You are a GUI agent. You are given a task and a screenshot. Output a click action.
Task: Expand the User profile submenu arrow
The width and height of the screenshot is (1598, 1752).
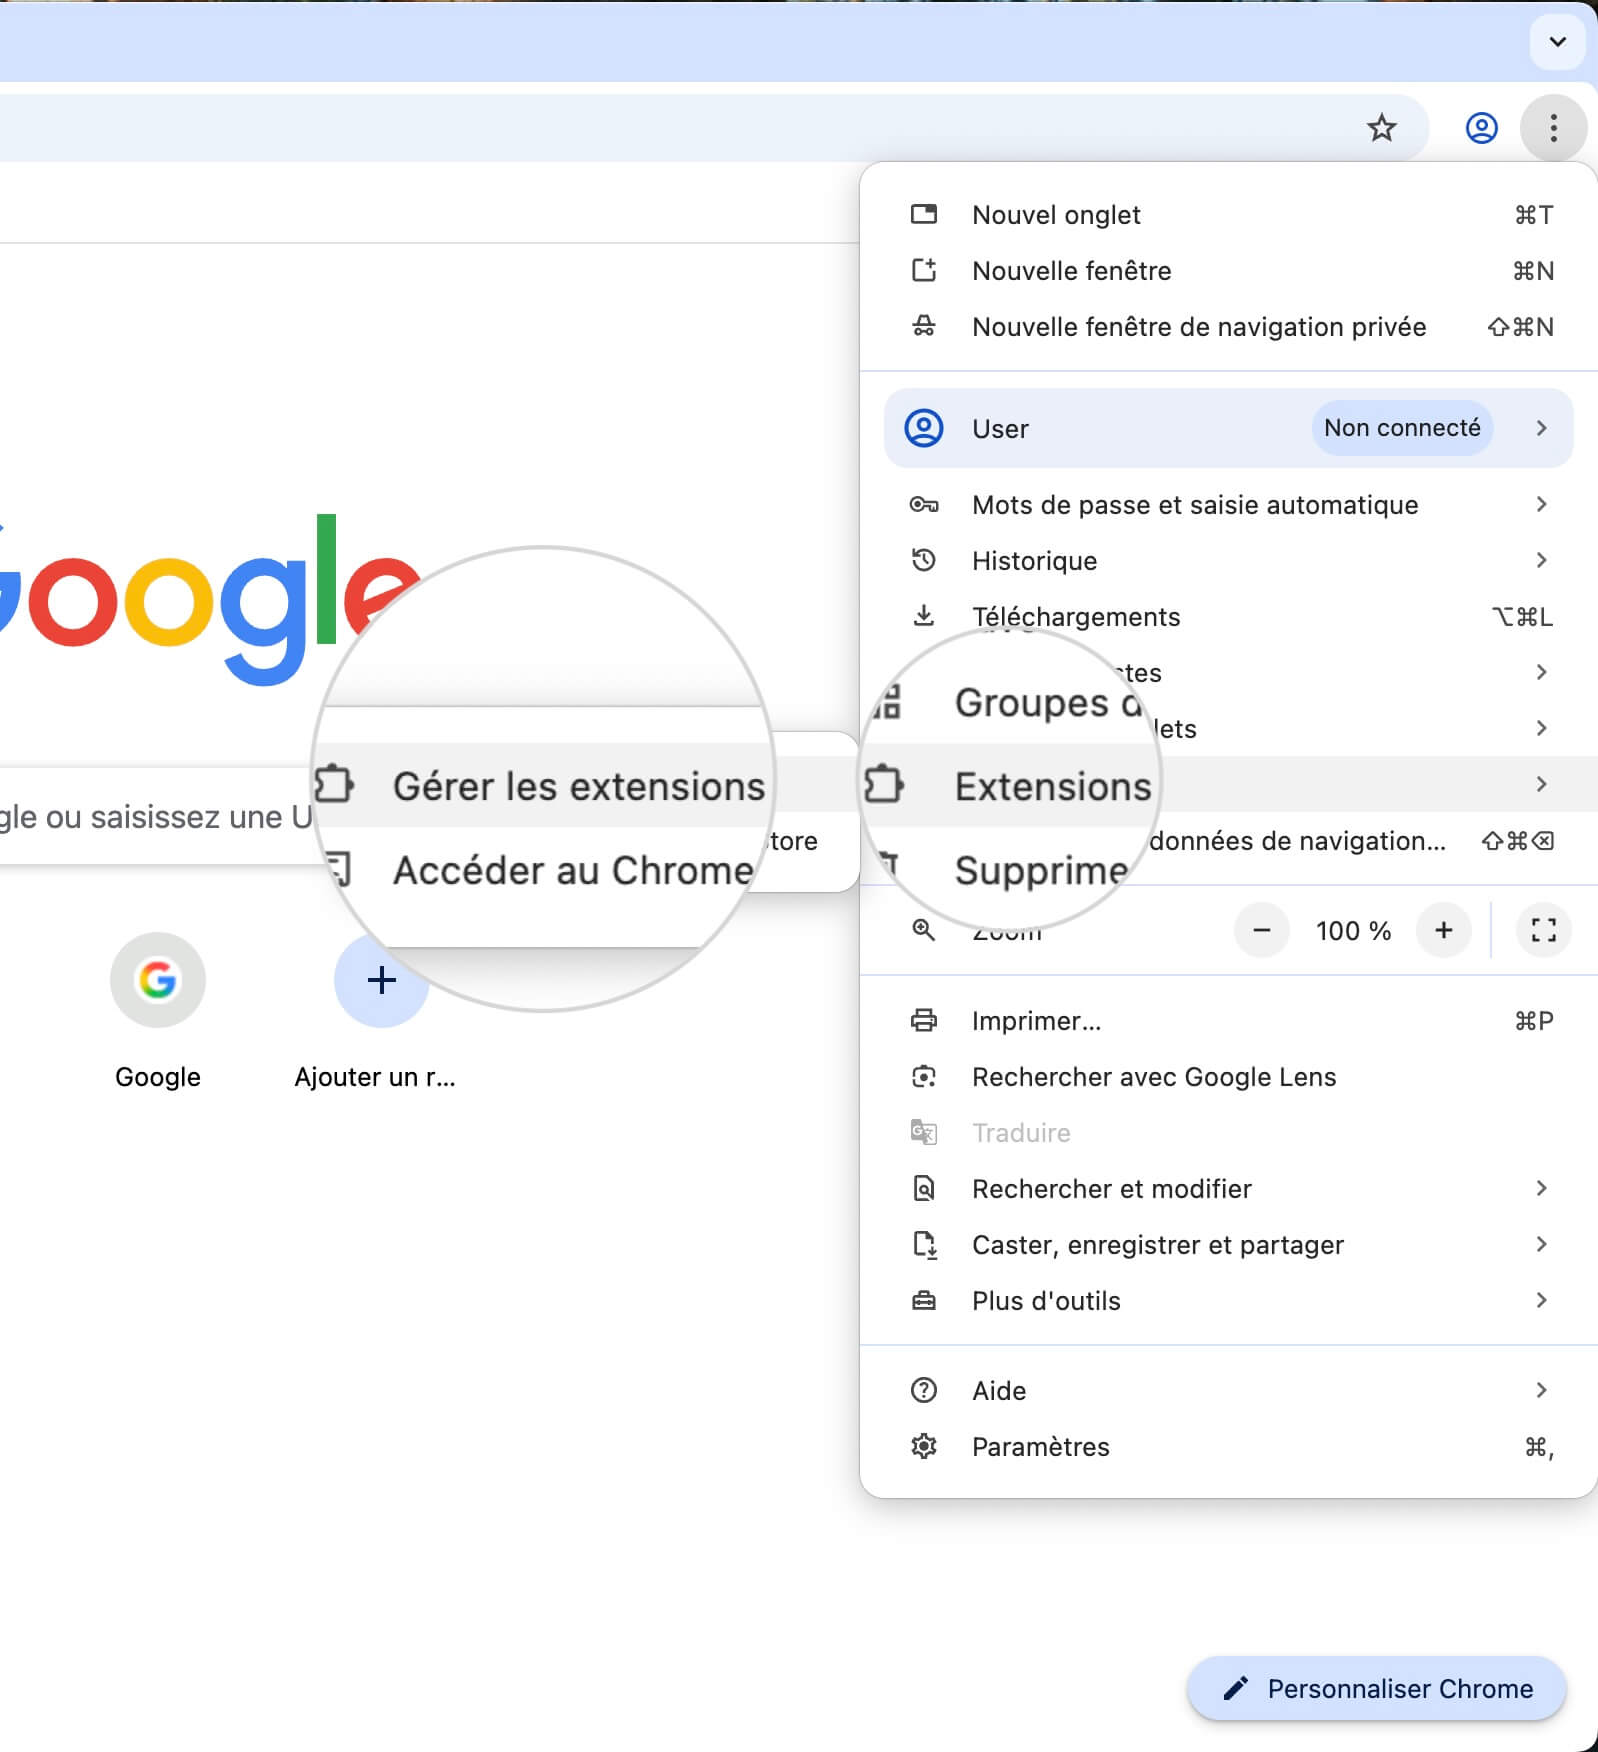[1541, 428]
